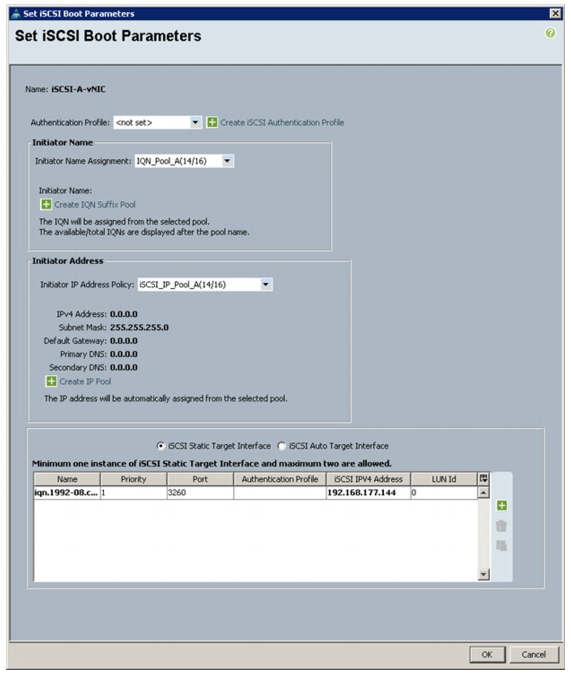571x673 pixels.
Task: Click the plus icon beside Create IP Pool
Action: click(x=51, y=381)
